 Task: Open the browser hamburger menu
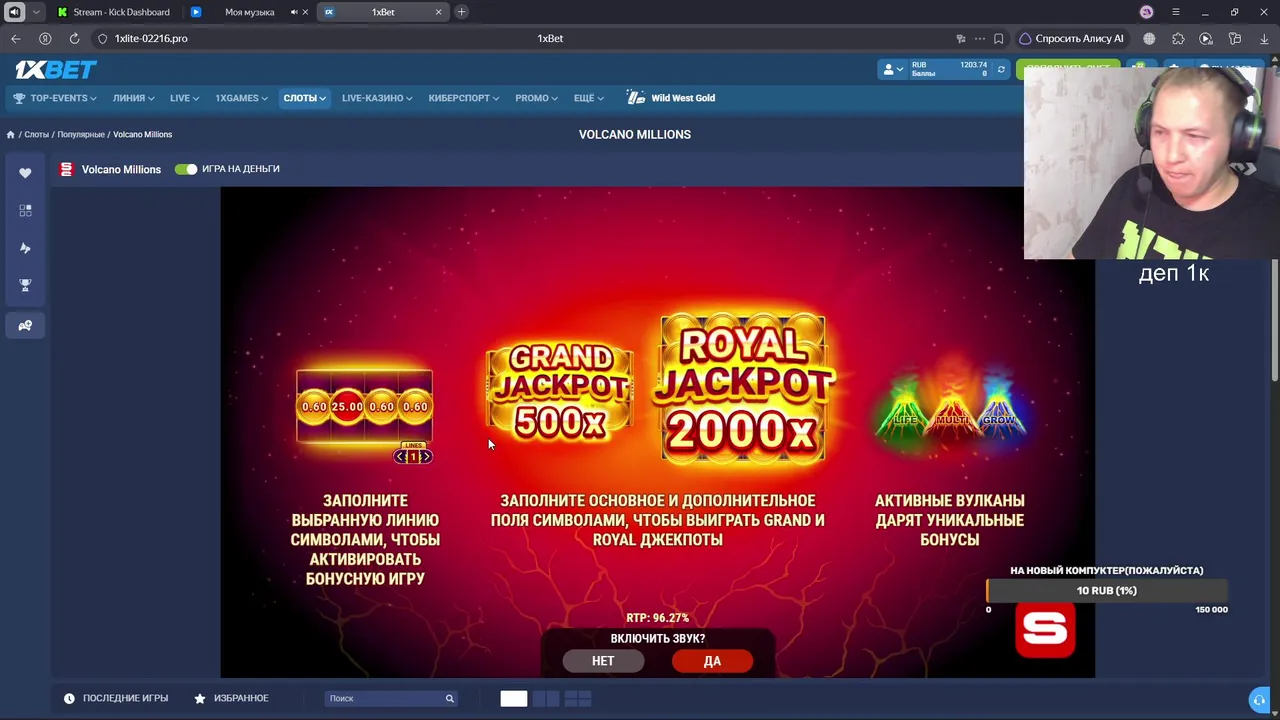1176,12
